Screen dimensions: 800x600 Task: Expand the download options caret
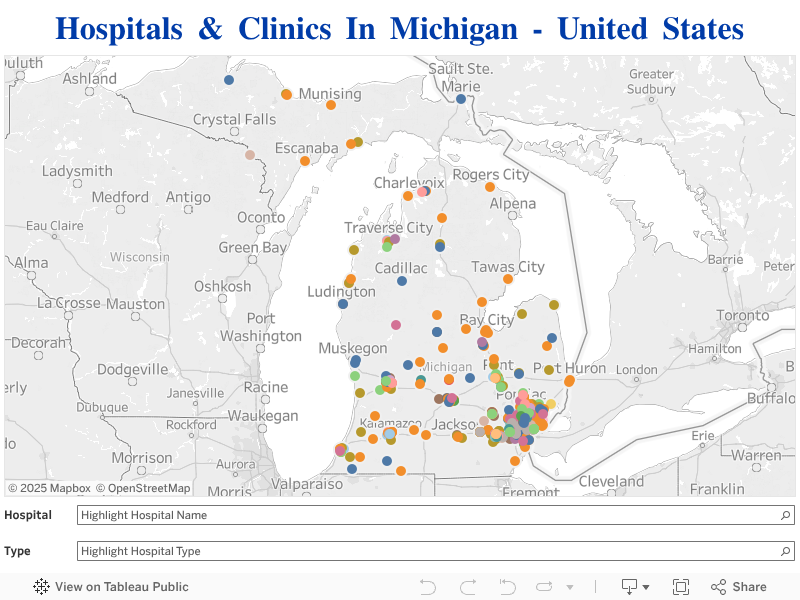point(646,587)
